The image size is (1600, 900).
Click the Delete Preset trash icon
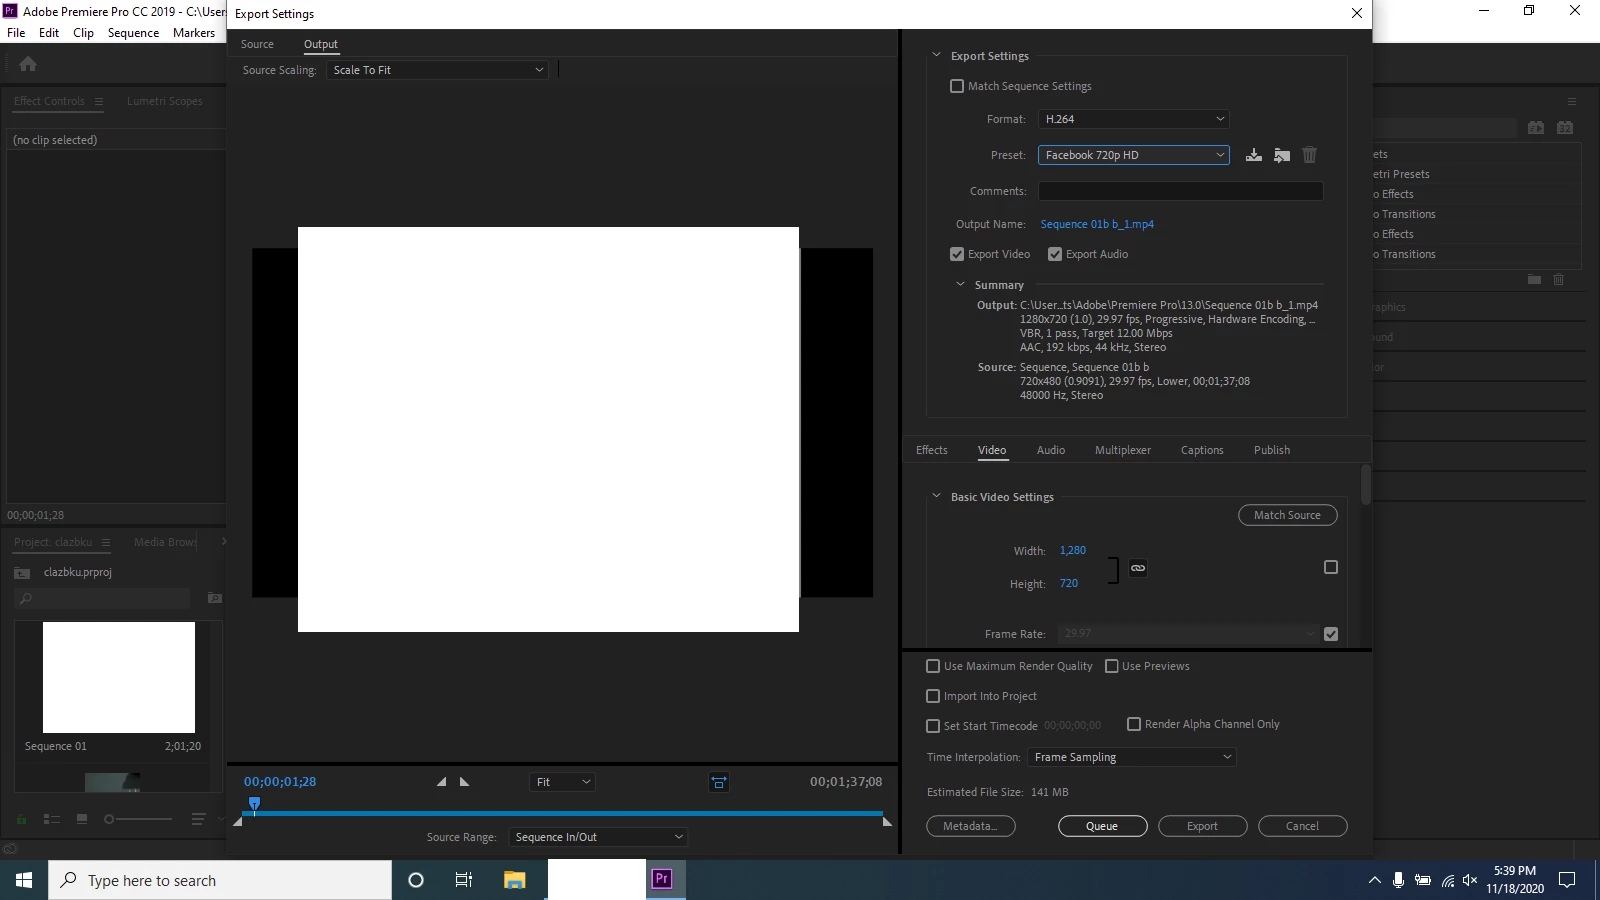pos(1309,155)
